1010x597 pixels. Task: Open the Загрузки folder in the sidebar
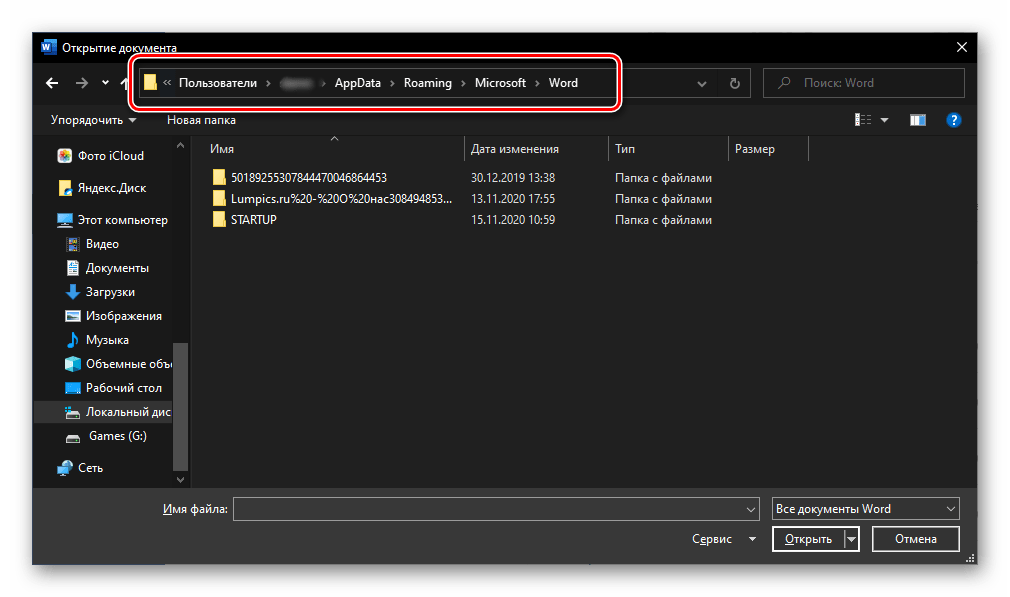(x=110, y=292)
